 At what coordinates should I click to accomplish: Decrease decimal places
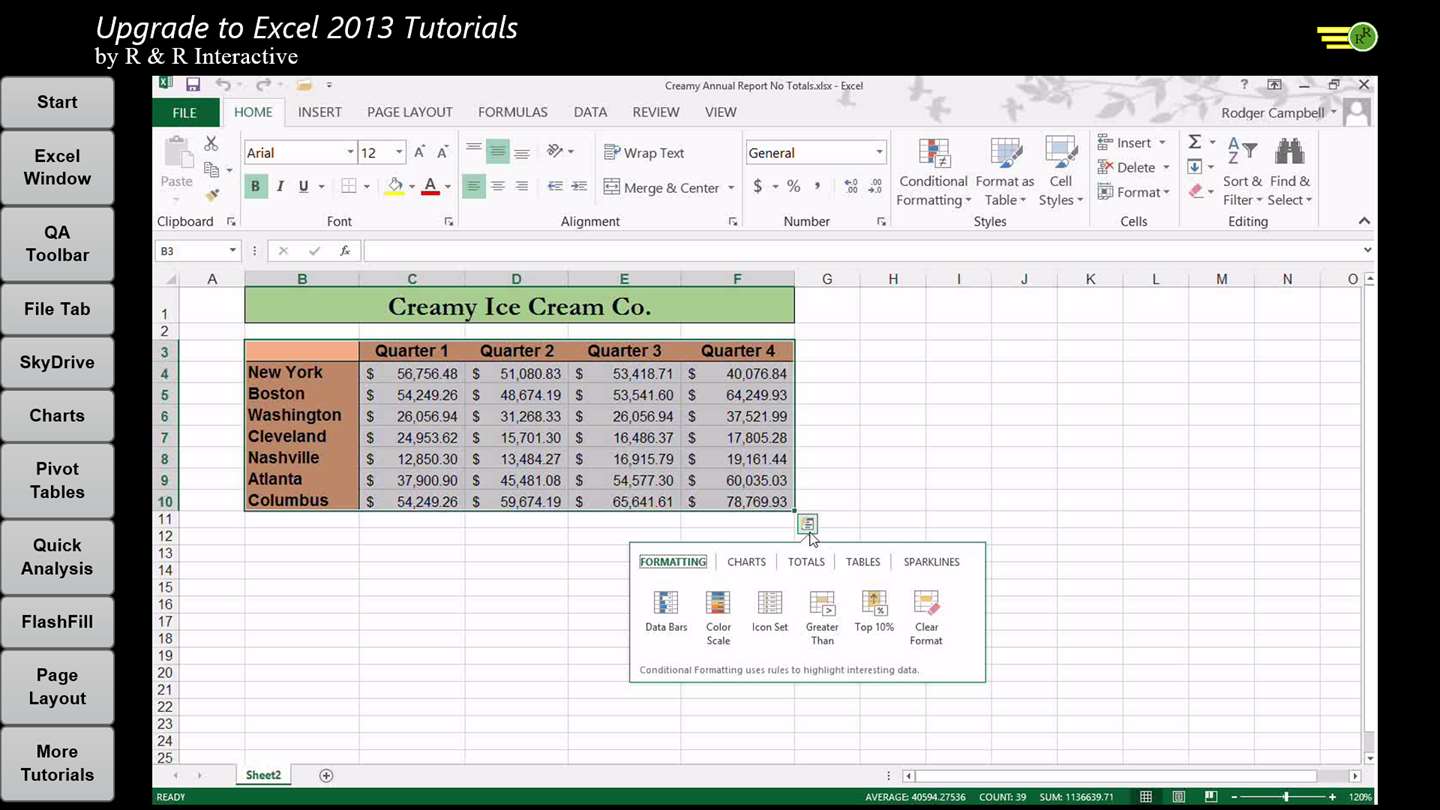tap(875, 186)
